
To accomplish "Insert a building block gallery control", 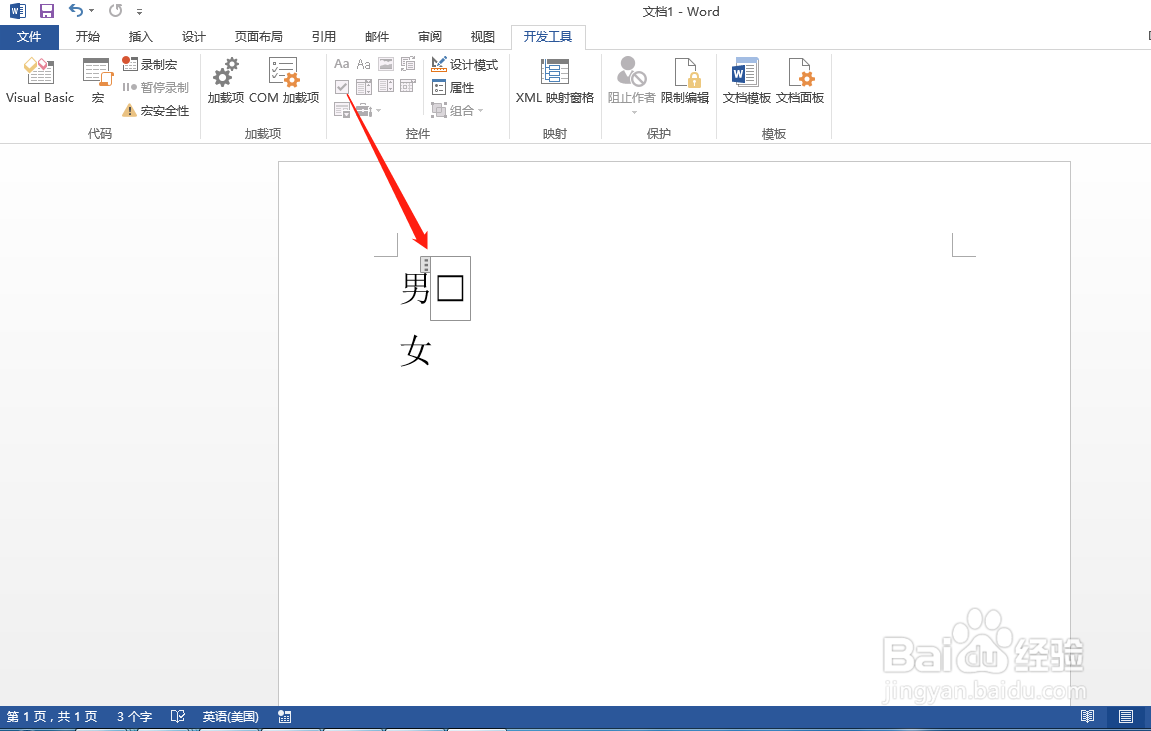I will pos(408,64).
